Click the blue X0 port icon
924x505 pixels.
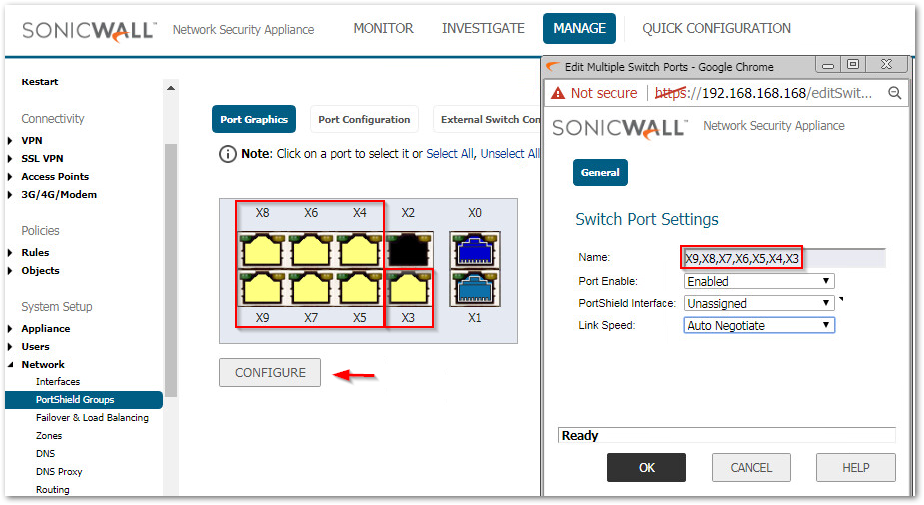(x=475, y=249)
